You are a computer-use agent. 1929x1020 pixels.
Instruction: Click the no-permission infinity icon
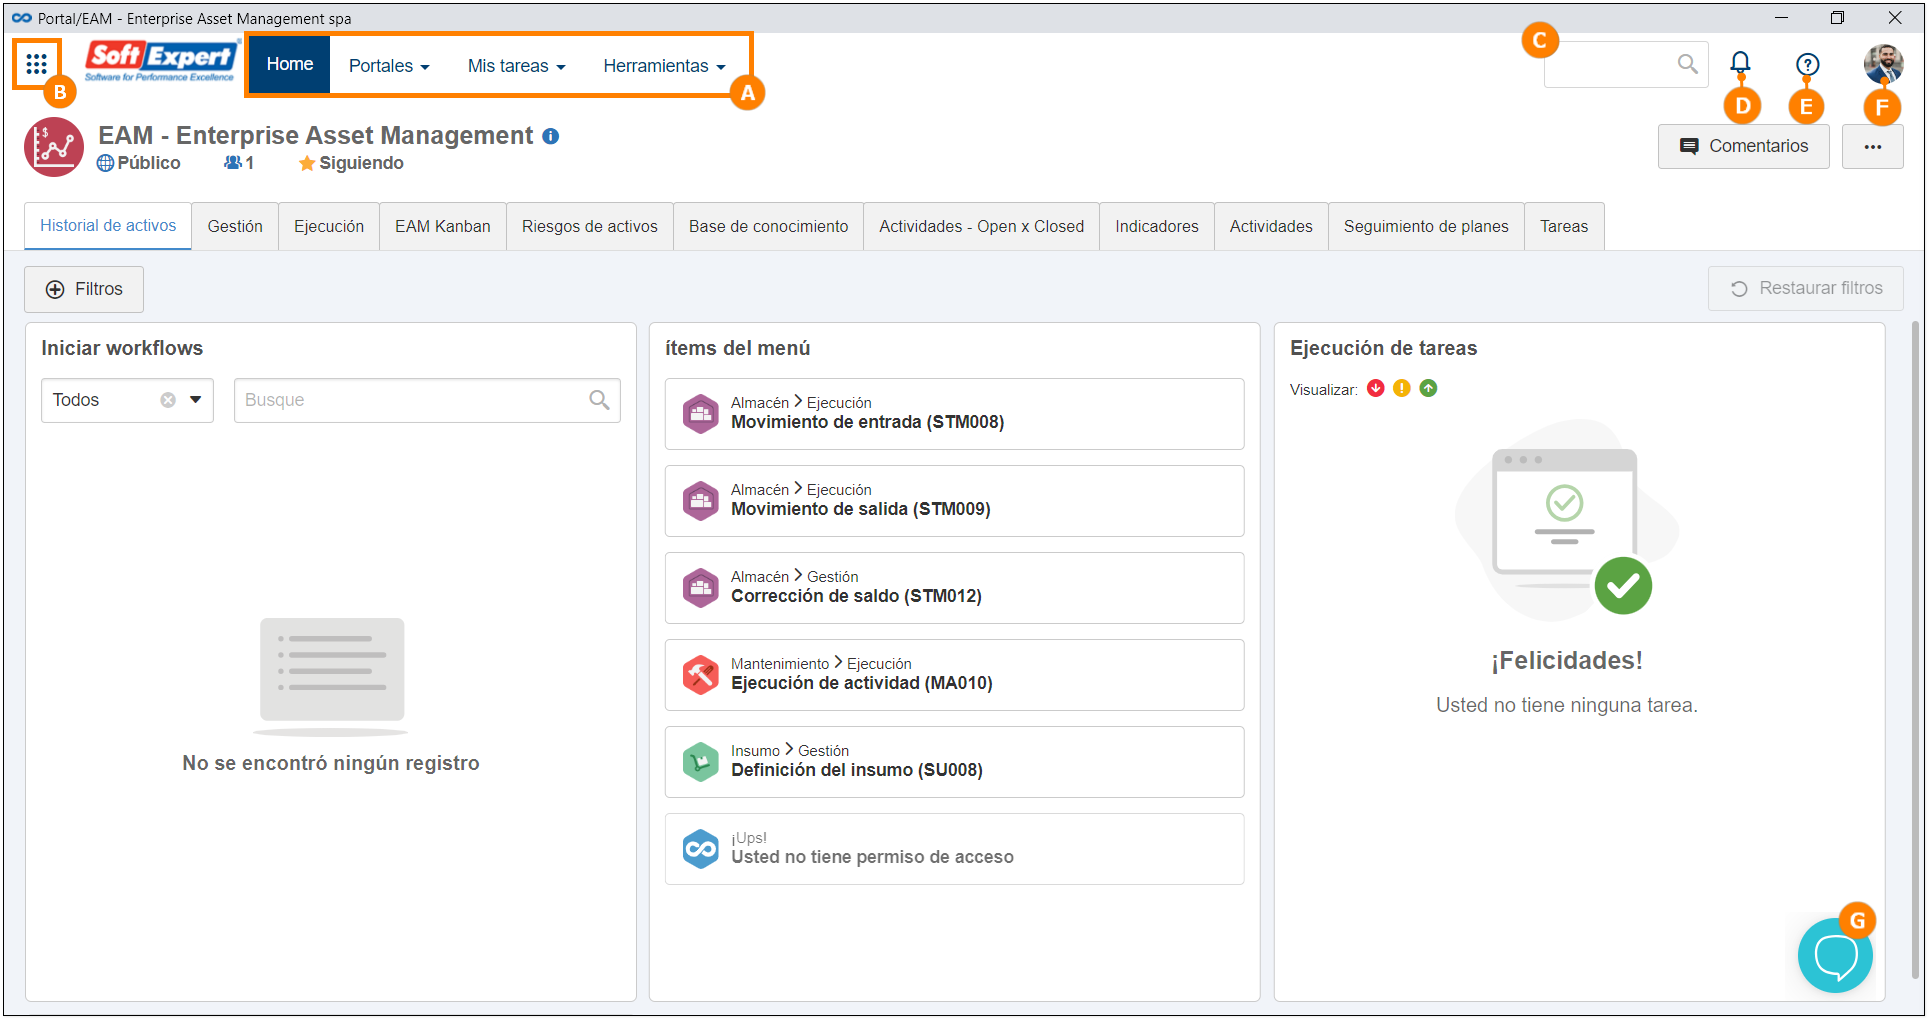click(701, 848)
